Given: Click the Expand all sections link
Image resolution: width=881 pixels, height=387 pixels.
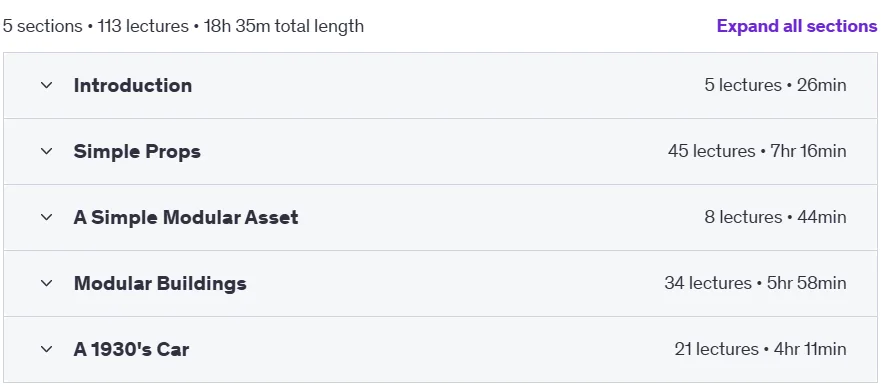Looking at the screenshot, I should coord(797,26).
